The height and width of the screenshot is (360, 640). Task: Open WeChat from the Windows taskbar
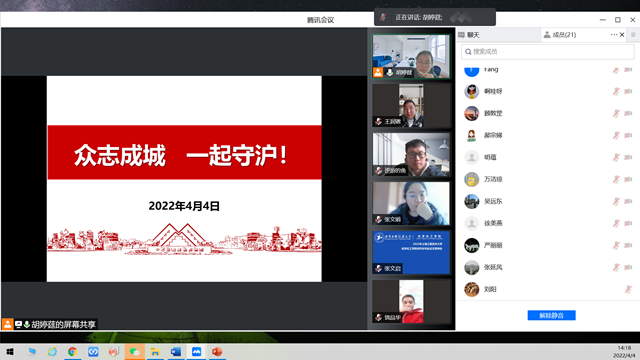click(x=134, y=351)
